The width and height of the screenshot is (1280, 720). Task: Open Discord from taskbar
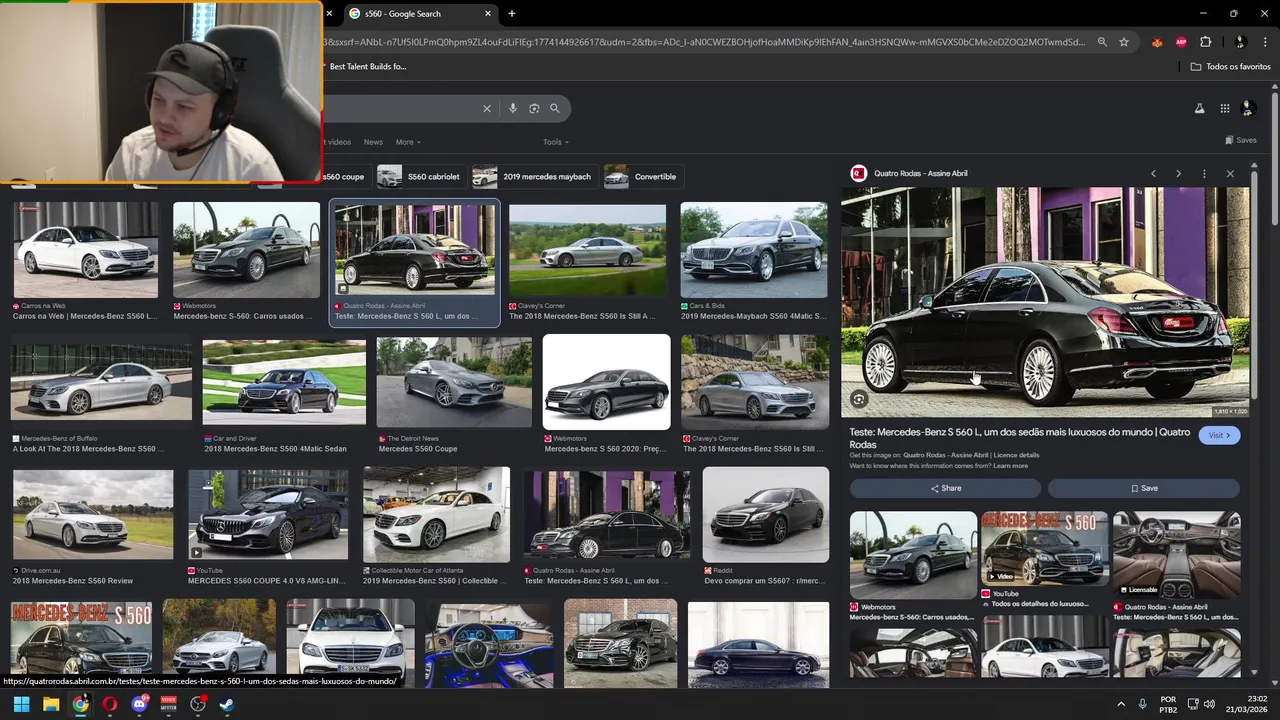[139, 704]
